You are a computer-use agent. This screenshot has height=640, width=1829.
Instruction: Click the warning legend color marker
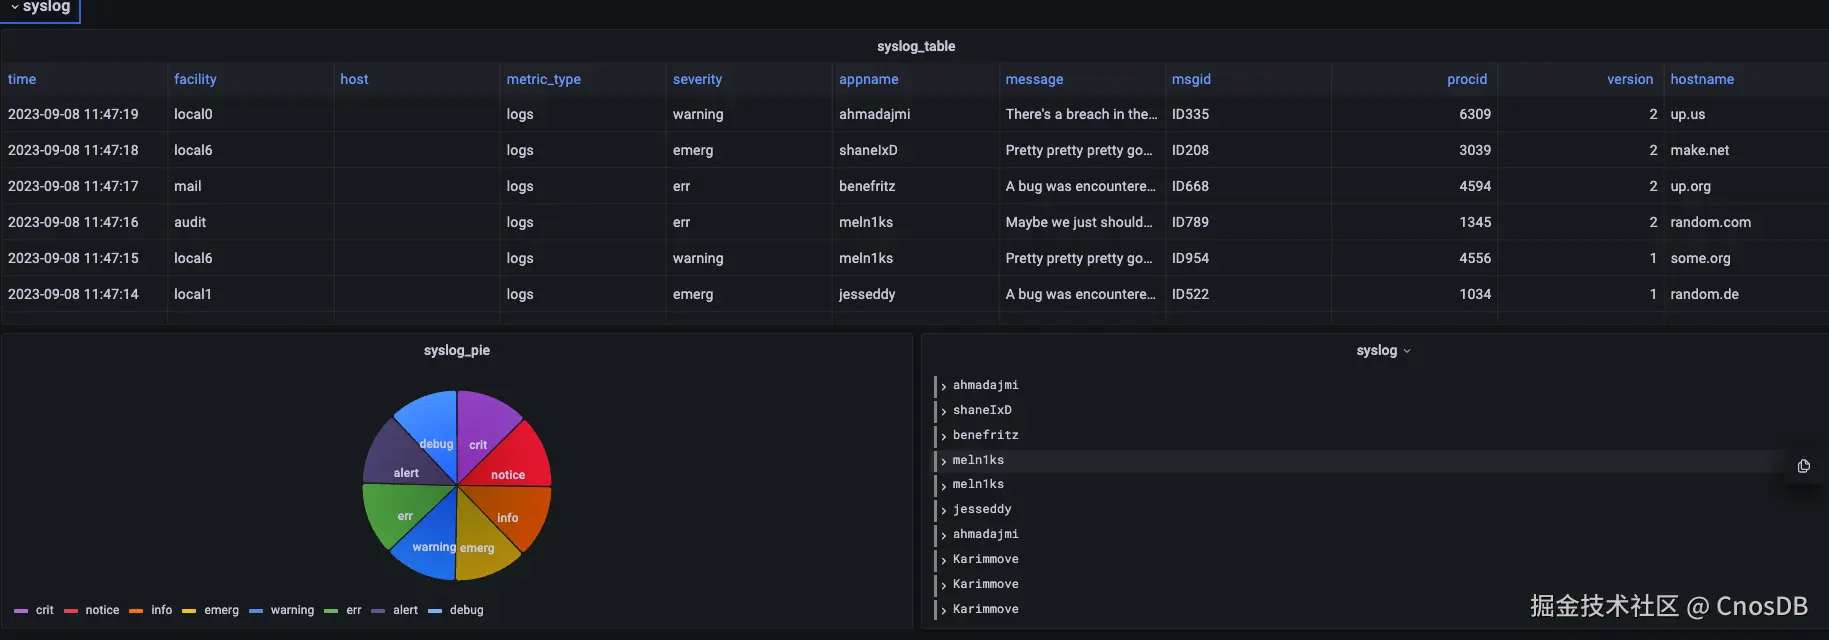pos(256,611)
